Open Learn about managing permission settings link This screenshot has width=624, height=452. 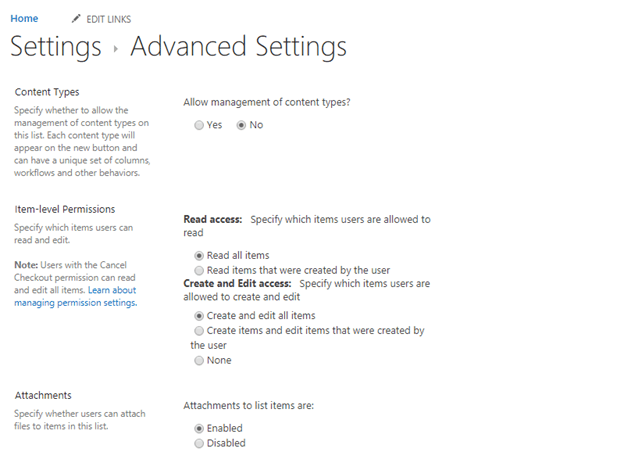coord(76,296)
